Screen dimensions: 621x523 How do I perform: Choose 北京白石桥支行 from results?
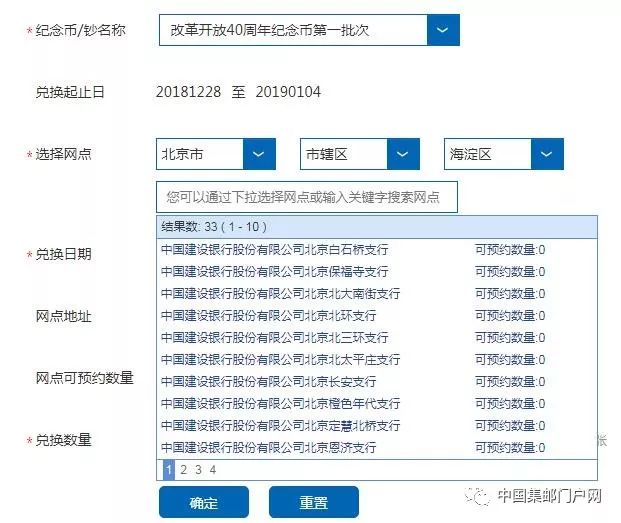pos(377,250)
